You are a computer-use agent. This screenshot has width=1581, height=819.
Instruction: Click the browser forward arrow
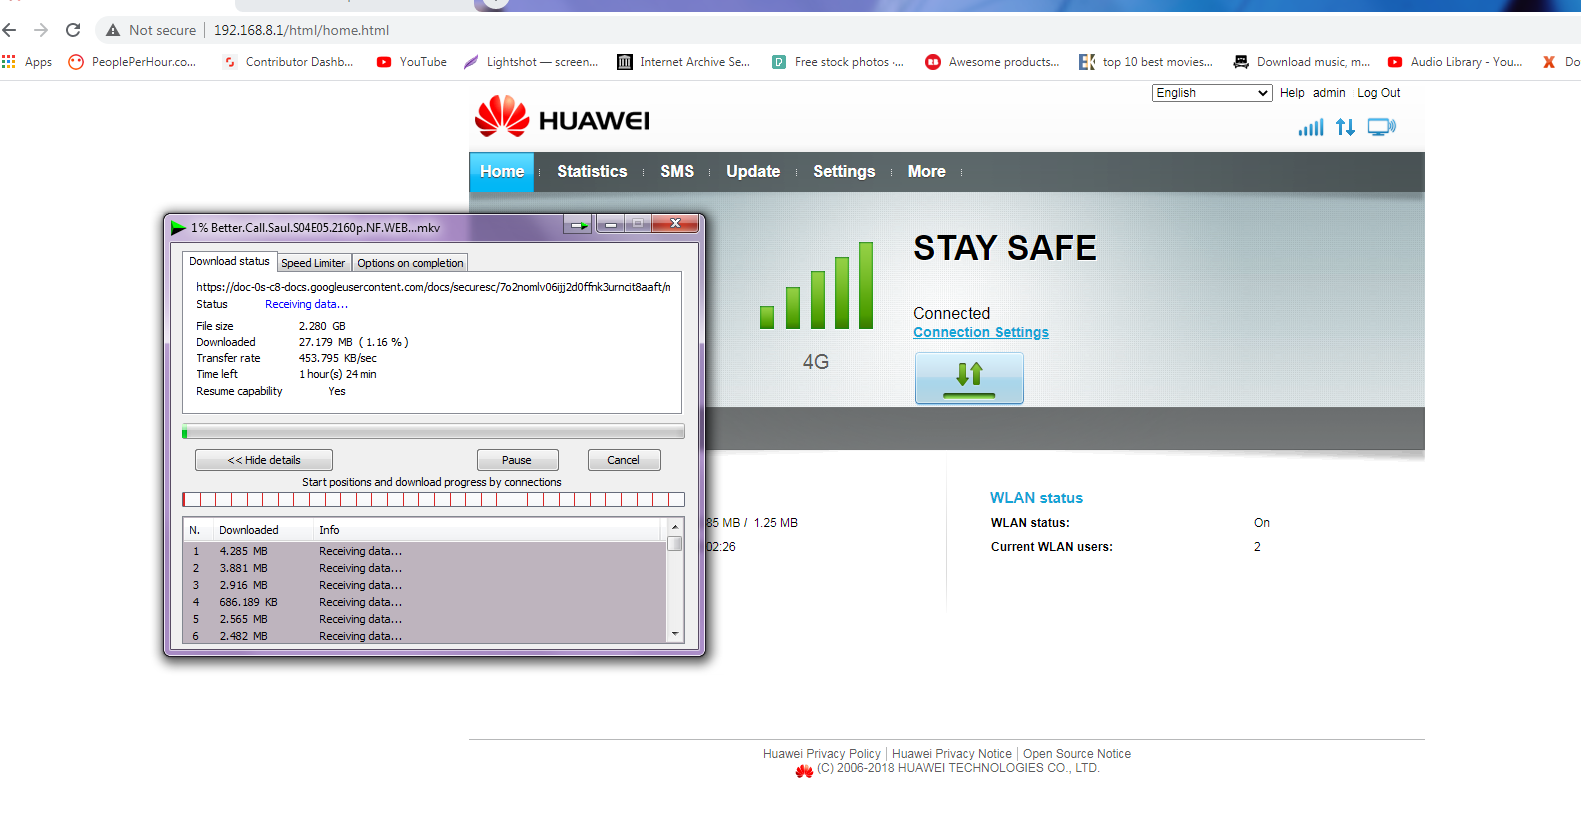click(x=41, y=30)
